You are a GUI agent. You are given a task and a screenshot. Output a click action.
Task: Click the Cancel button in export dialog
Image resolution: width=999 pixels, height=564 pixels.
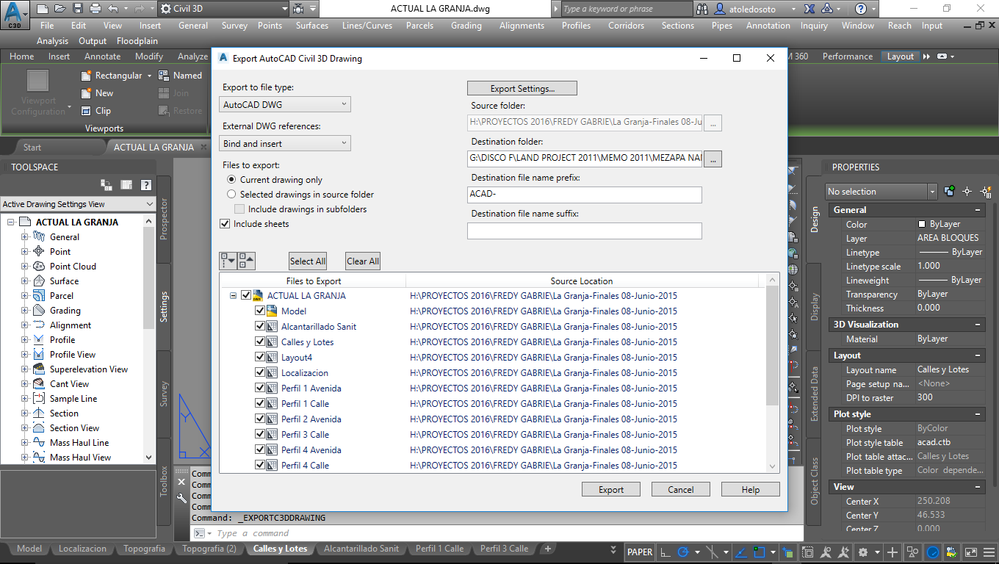680,489
